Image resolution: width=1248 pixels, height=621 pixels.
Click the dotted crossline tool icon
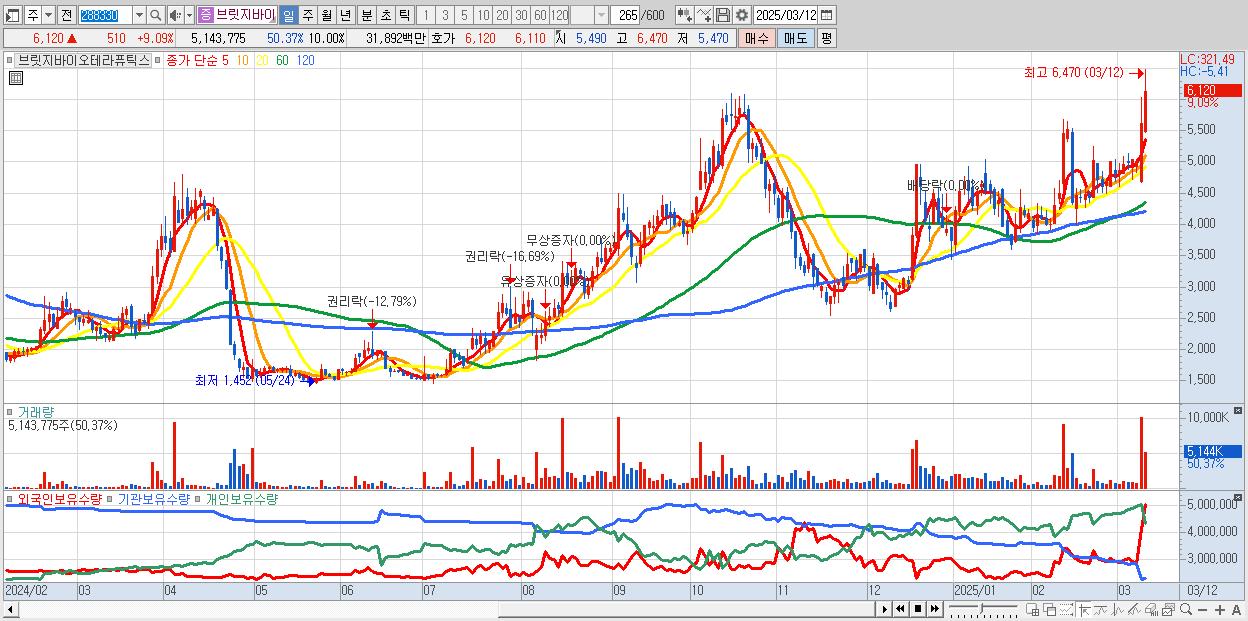tap(1066, 610)
